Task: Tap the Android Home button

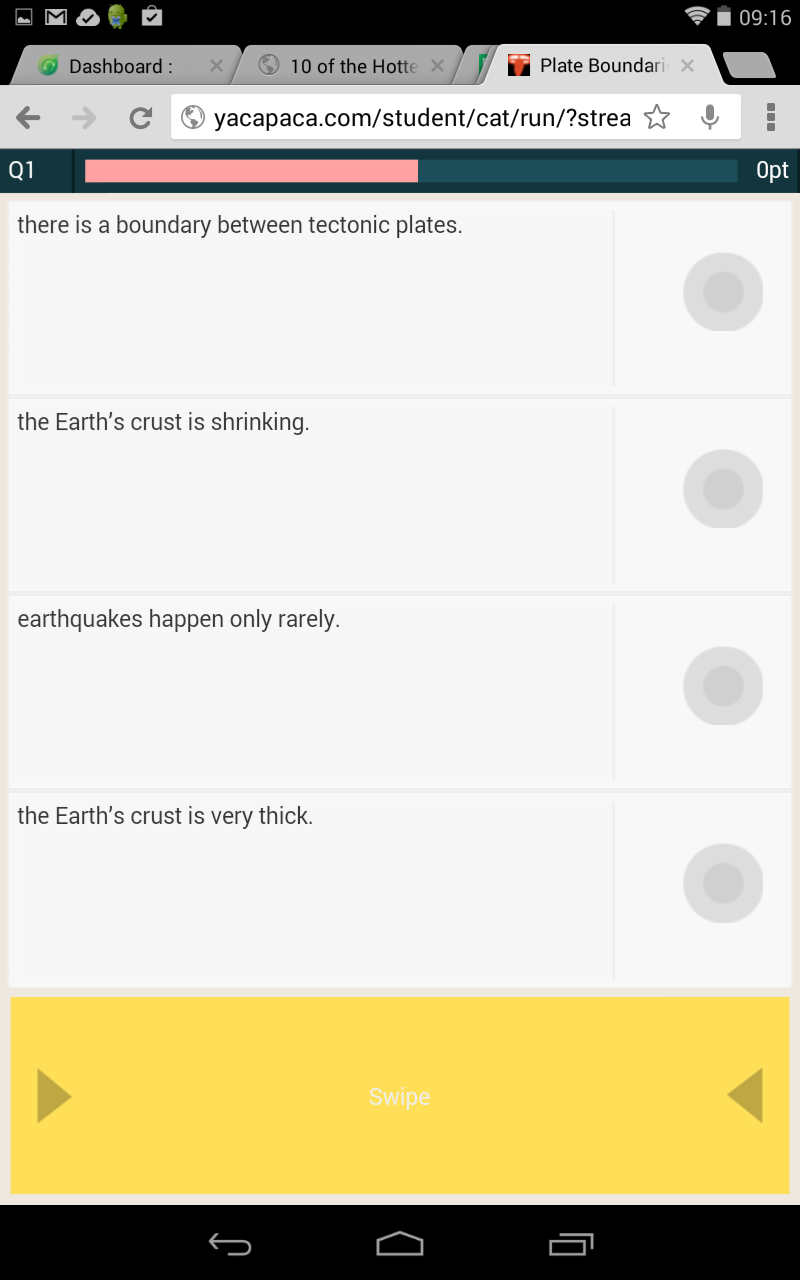Action: coord(400,1244)
